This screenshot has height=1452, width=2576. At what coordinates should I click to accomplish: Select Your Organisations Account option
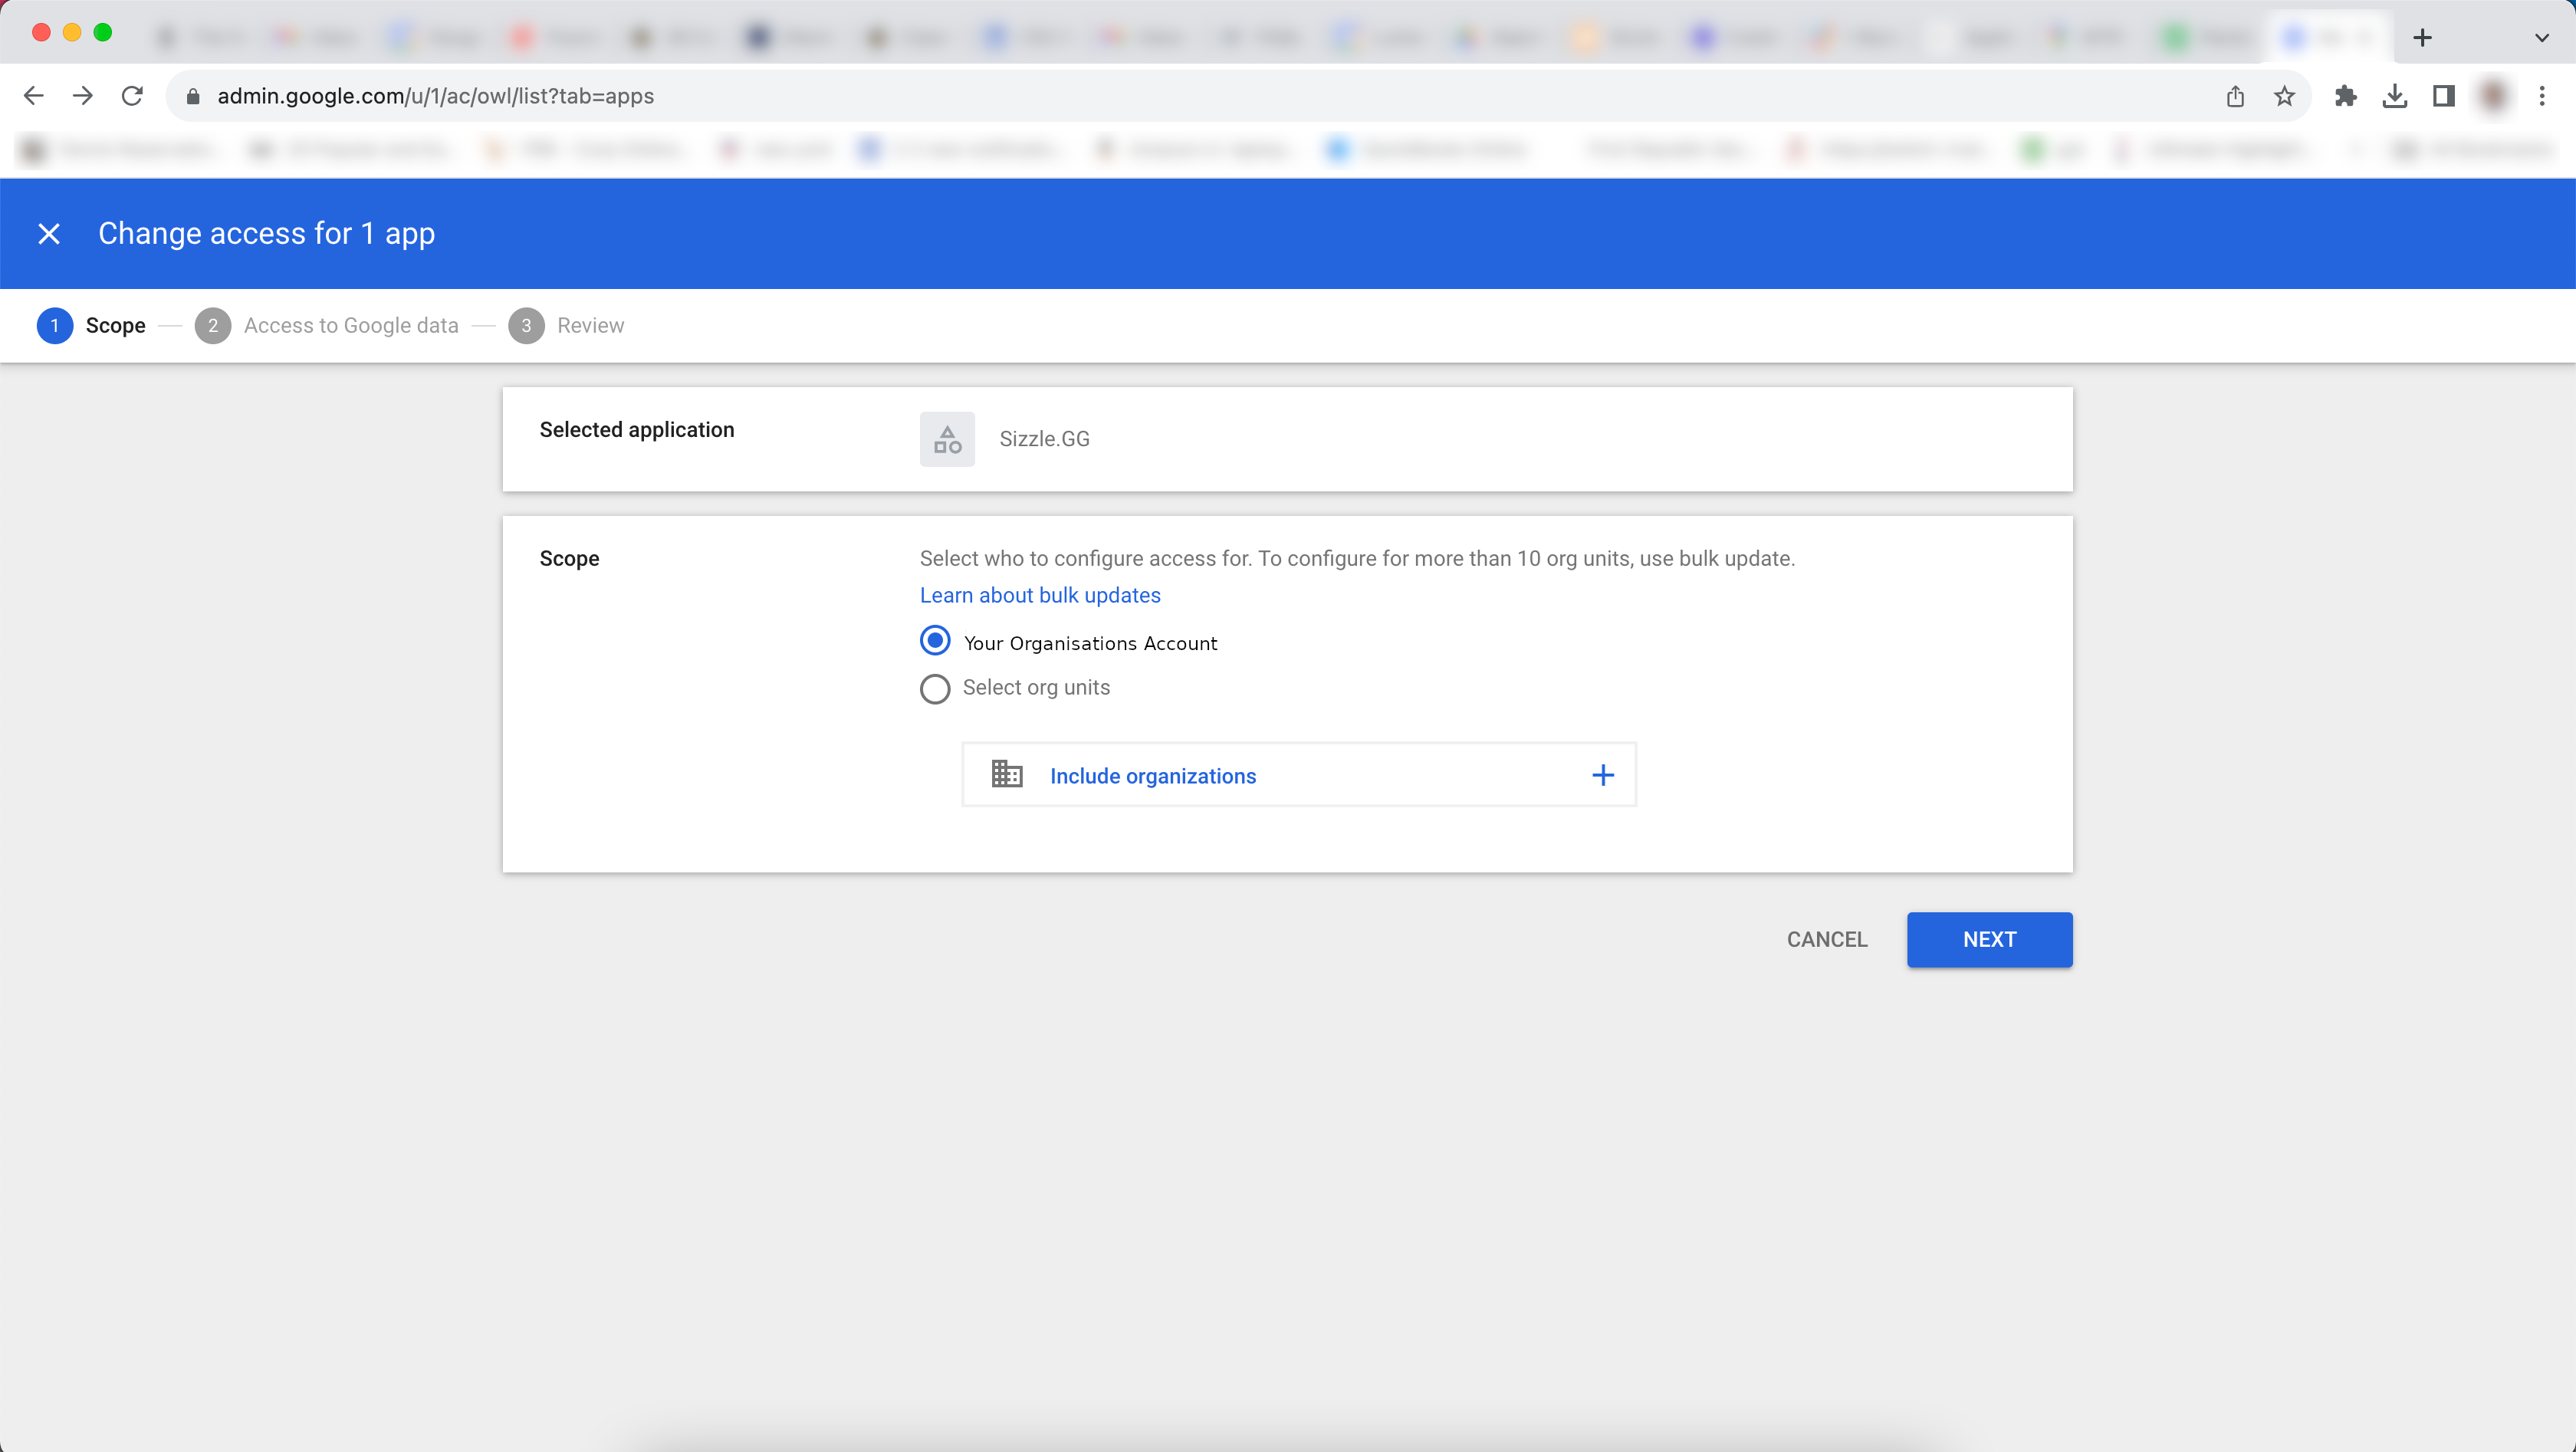(934, 641)
